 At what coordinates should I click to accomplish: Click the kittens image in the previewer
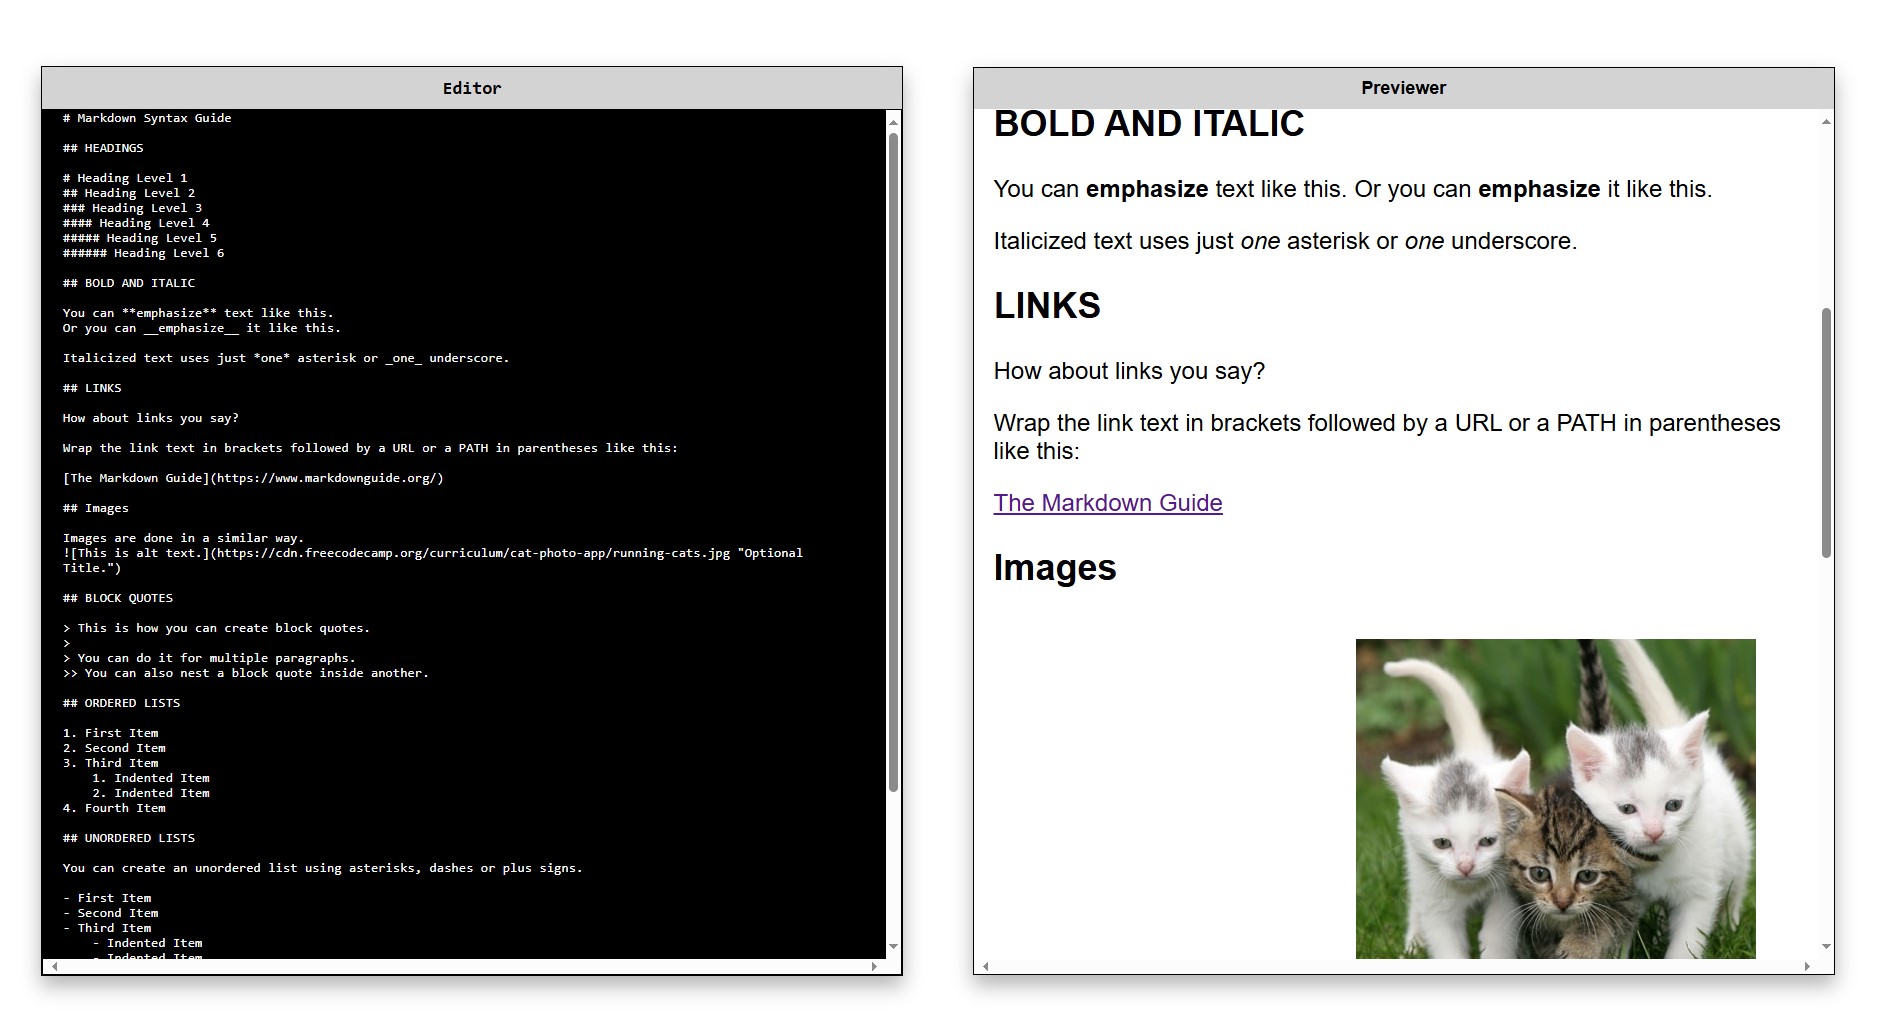click(x=1555, y=798)
